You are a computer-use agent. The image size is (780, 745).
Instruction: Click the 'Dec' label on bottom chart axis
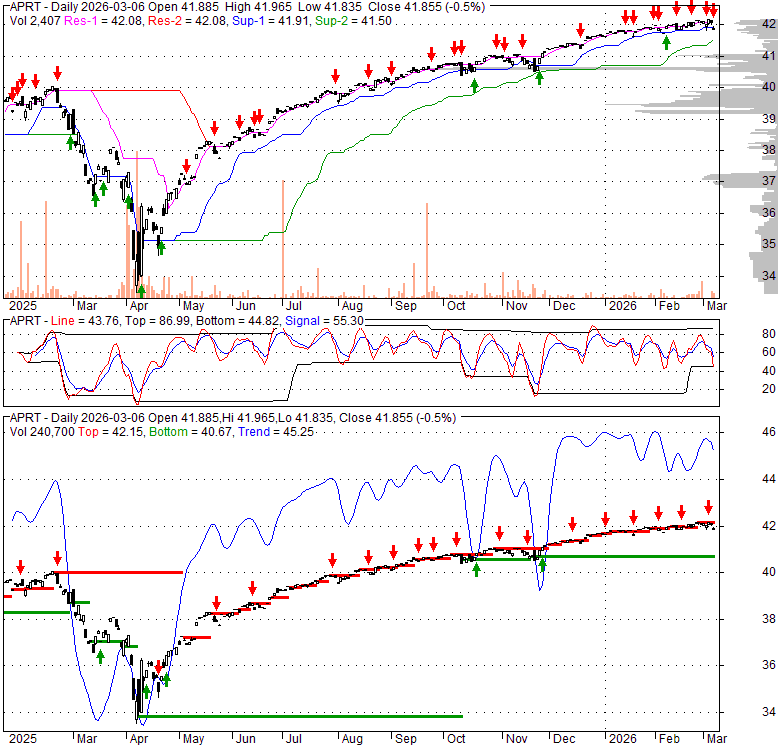pyautogui.click(x=564, y=739)
